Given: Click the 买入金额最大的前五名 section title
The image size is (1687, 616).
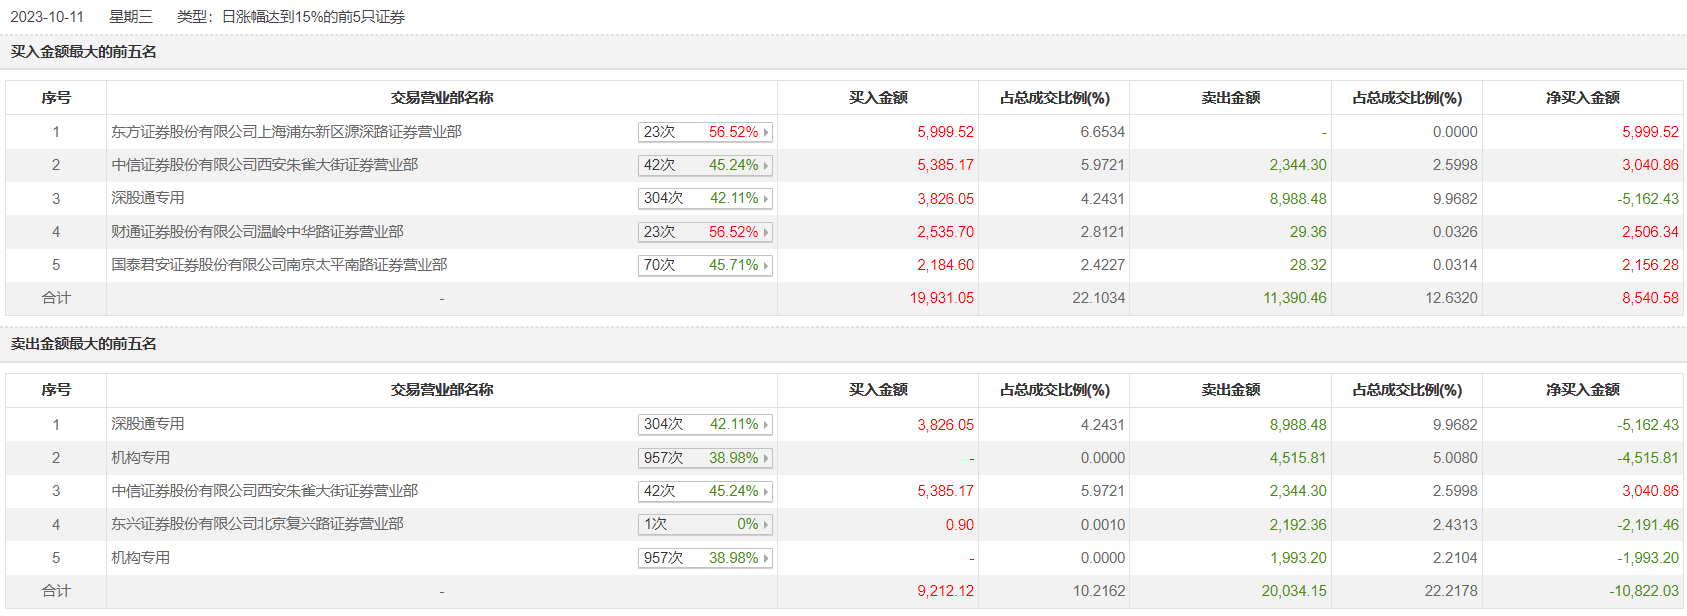Looking at the screenshot, I should point(84,52).
